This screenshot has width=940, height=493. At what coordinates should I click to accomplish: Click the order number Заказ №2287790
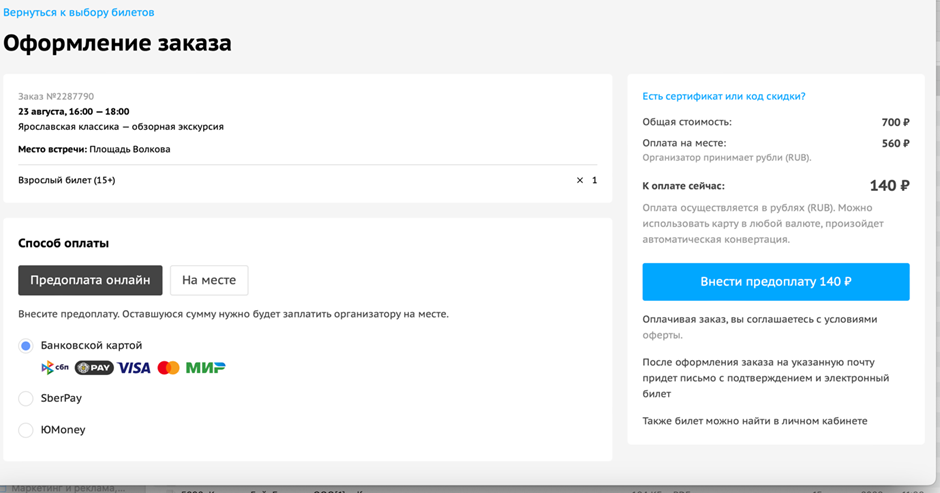(x=56, y=97)
